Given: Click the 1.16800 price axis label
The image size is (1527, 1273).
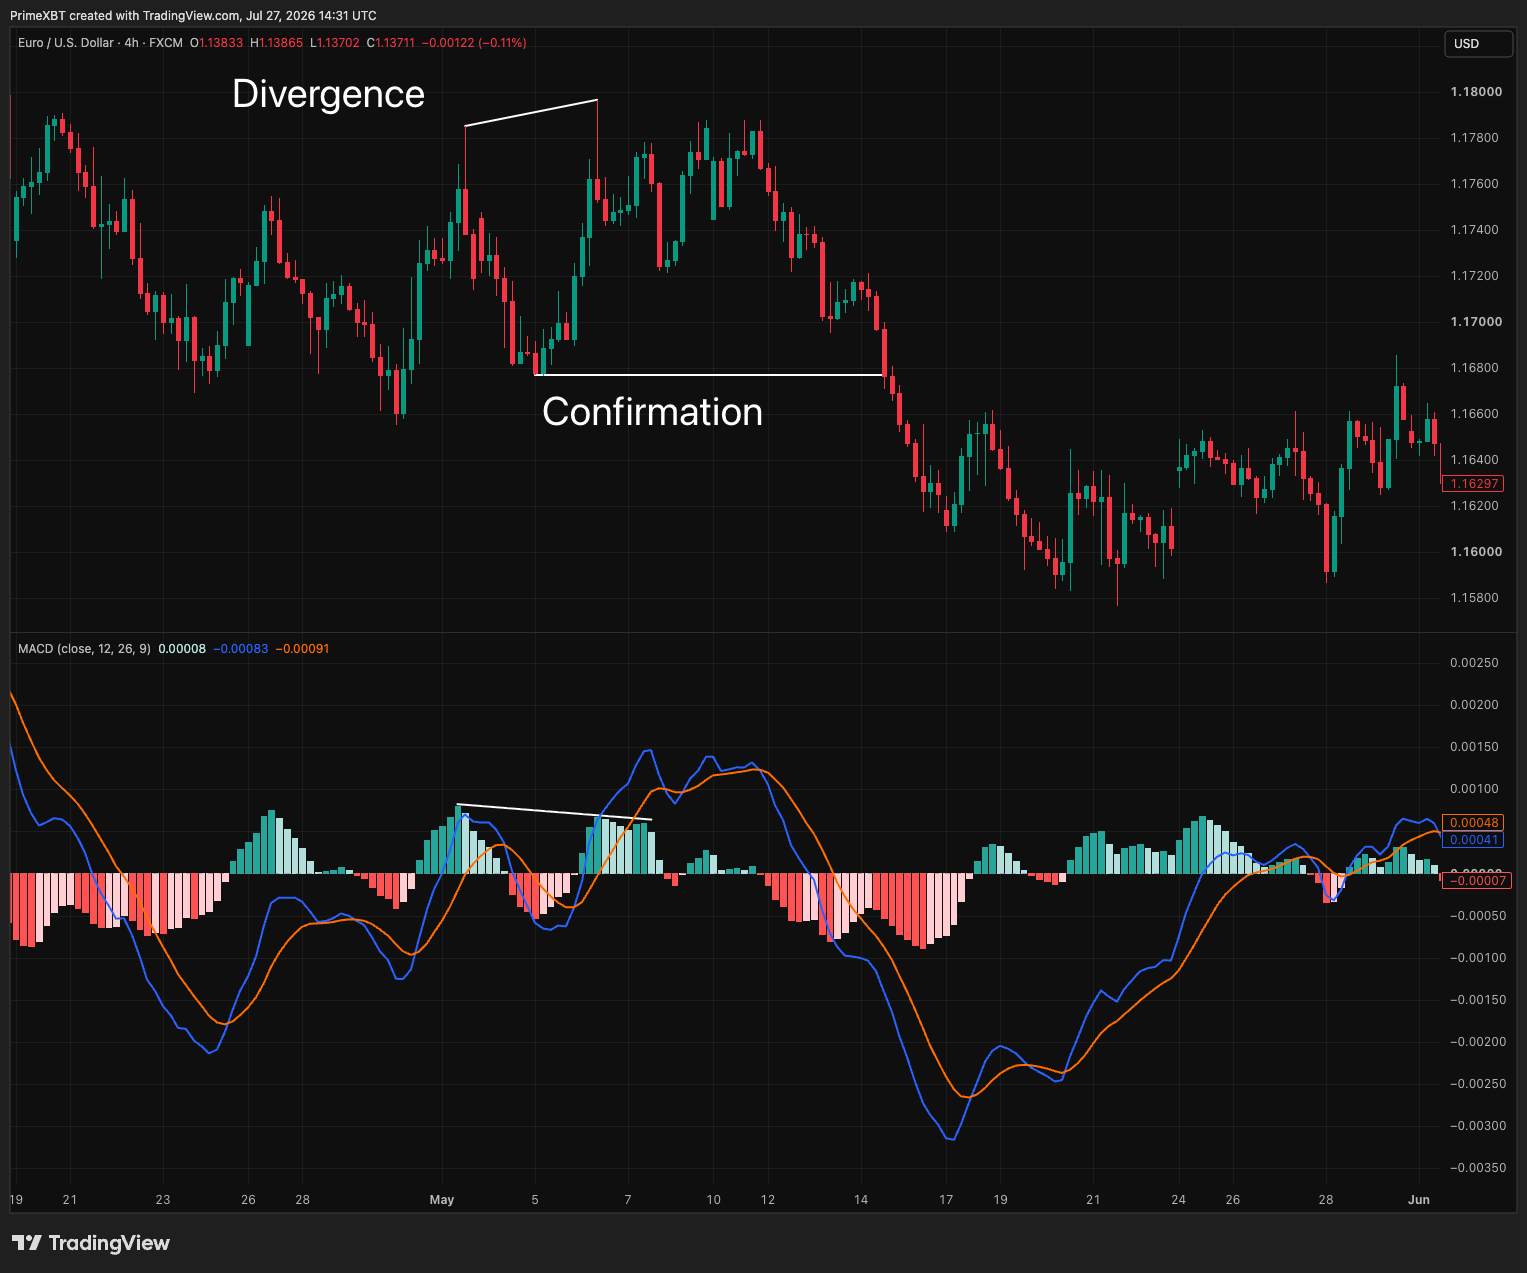Looking at the screenshot, I should (1476, 368).
